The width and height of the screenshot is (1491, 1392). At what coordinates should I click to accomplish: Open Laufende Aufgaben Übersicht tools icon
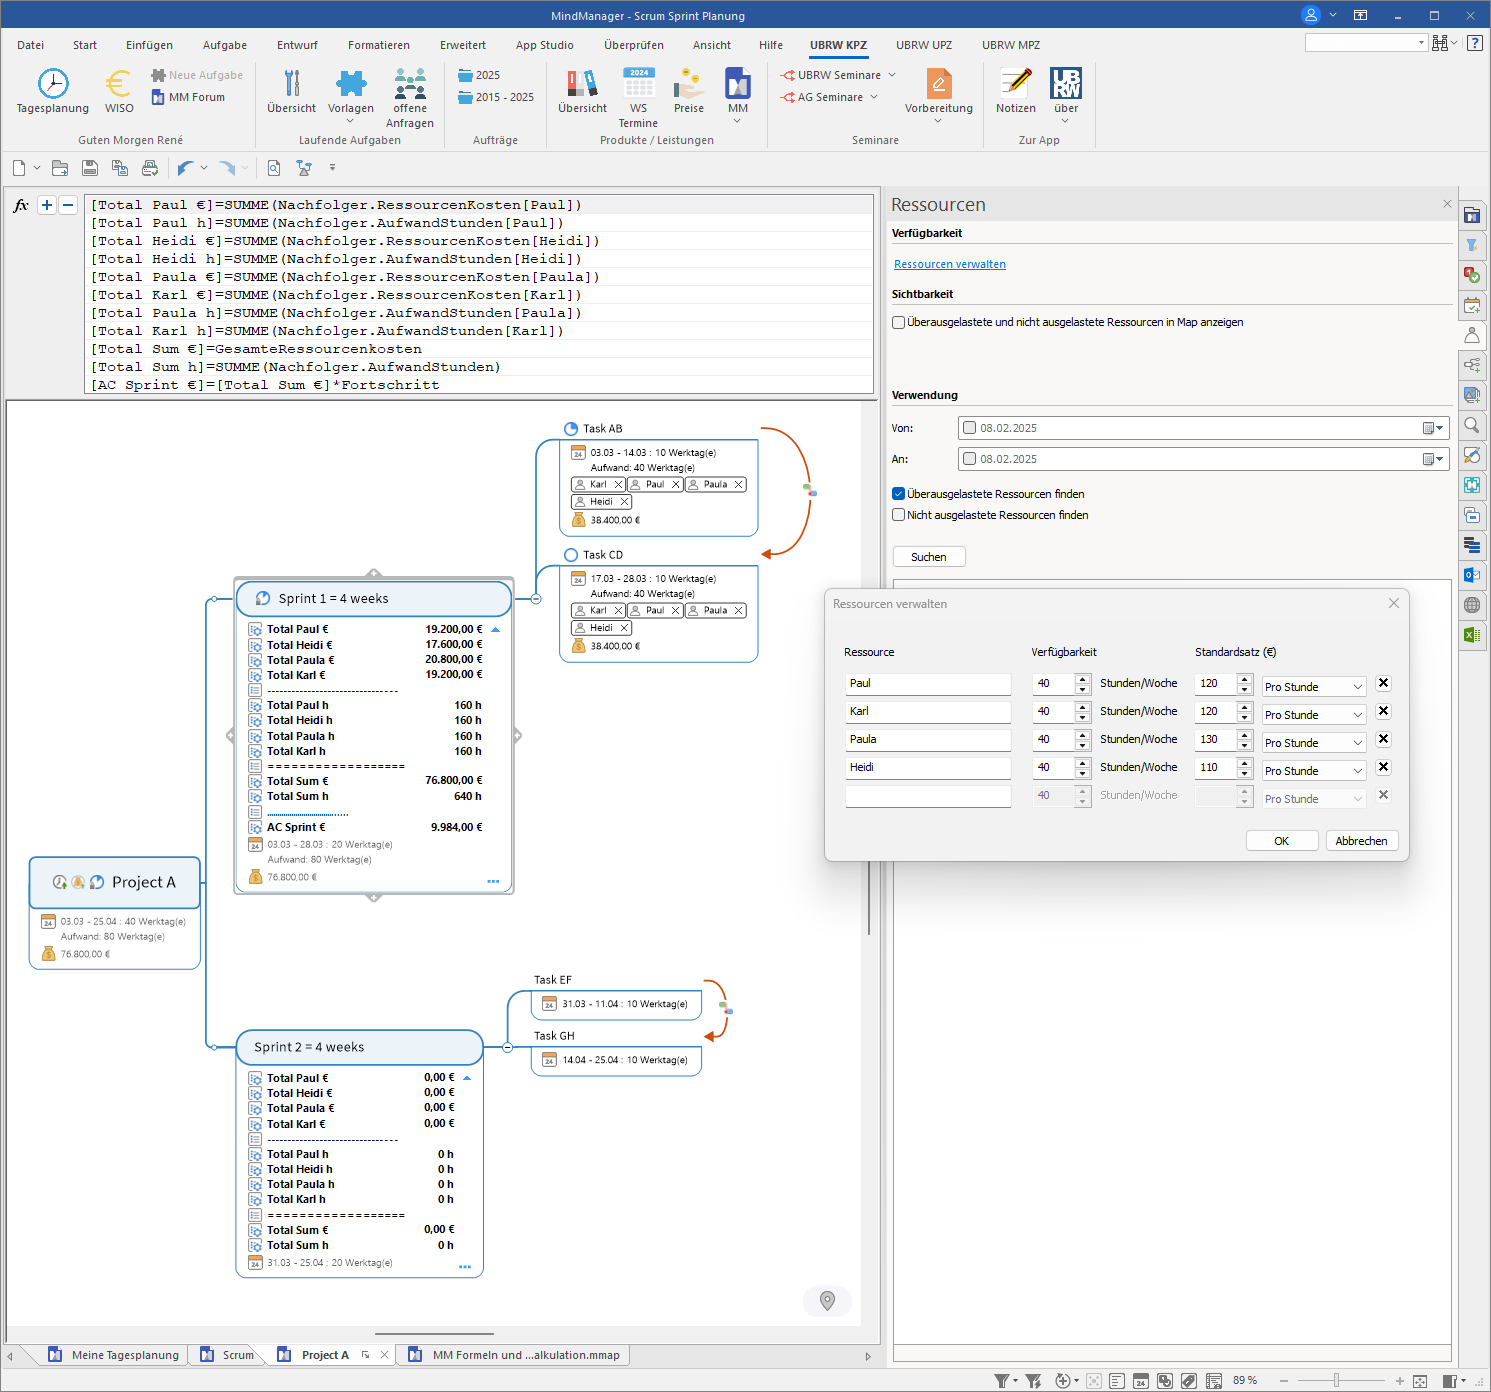pyautogui.click(x=291, y=83)
